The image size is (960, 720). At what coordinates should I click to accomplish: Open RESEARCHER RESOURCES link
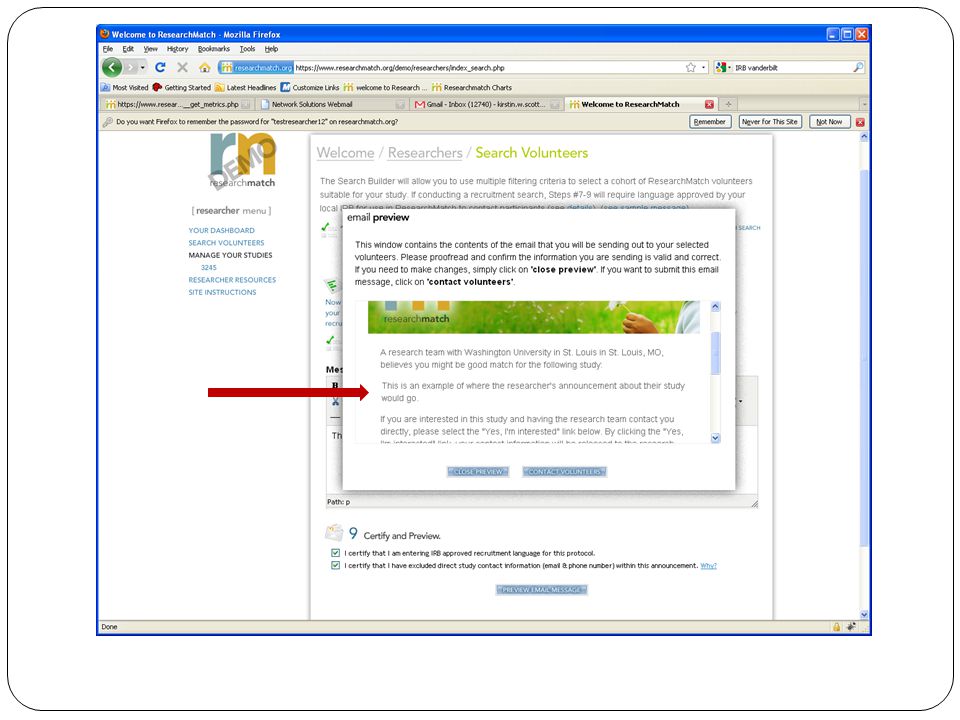tap(232, 280)
